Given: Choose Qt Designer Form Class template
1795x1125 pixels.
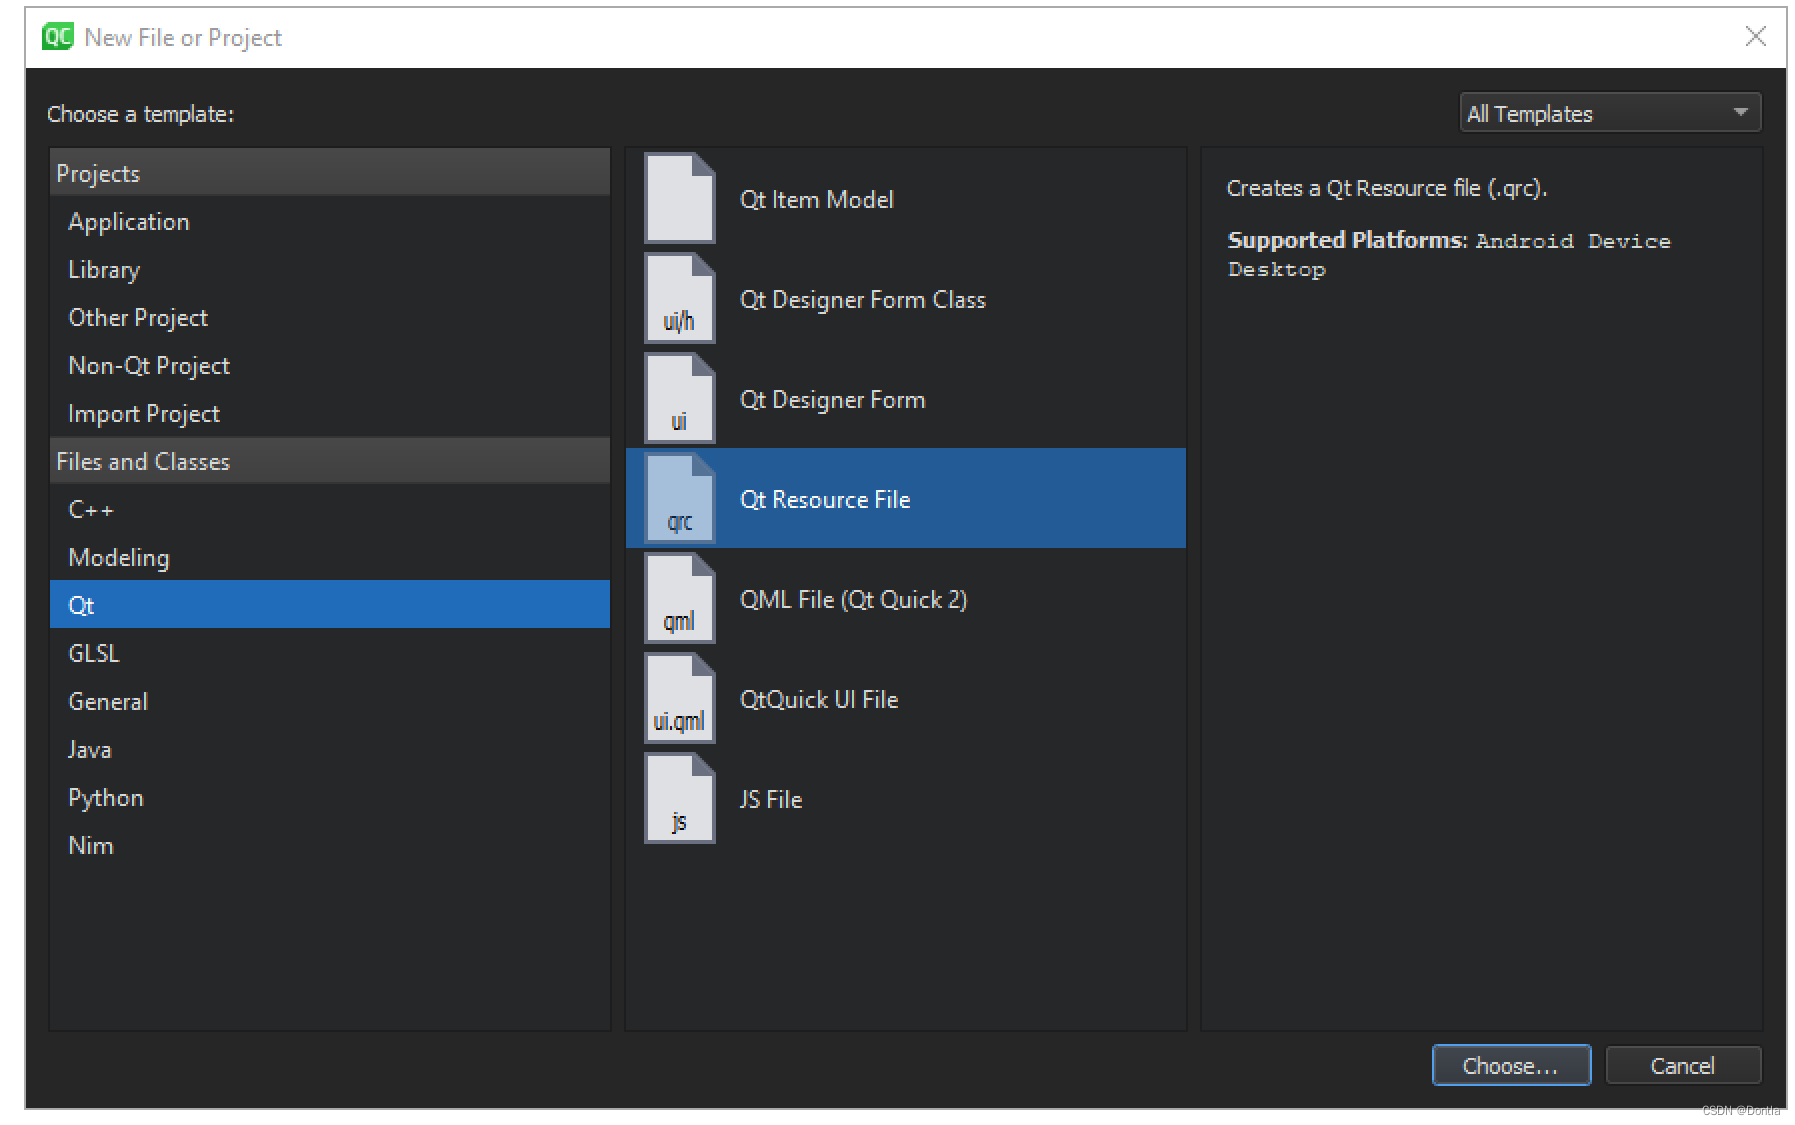Looking at the screenshot, I should coord(905,298).
